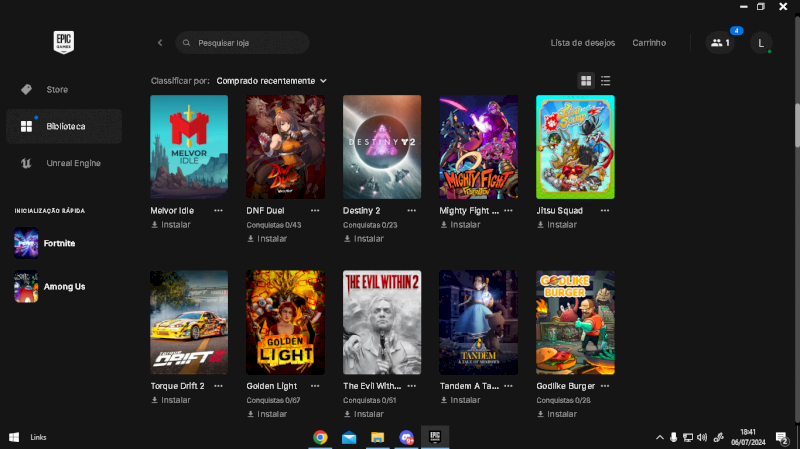The height and width of the screenshot is (449, 800).
Task: Open options menu for Torque Drift 2
Action: pyautogui.click(x=218, y=386)
